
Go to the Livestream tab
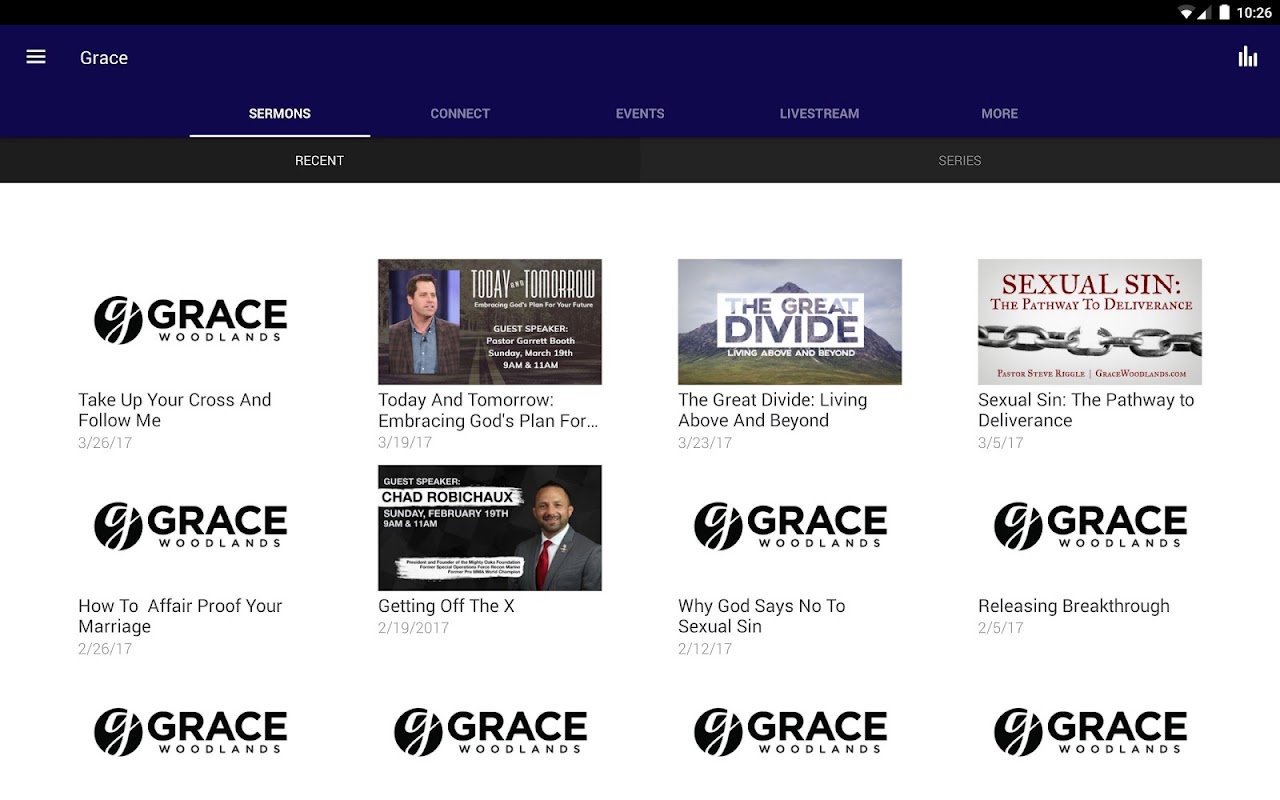(x=820, y=113)
